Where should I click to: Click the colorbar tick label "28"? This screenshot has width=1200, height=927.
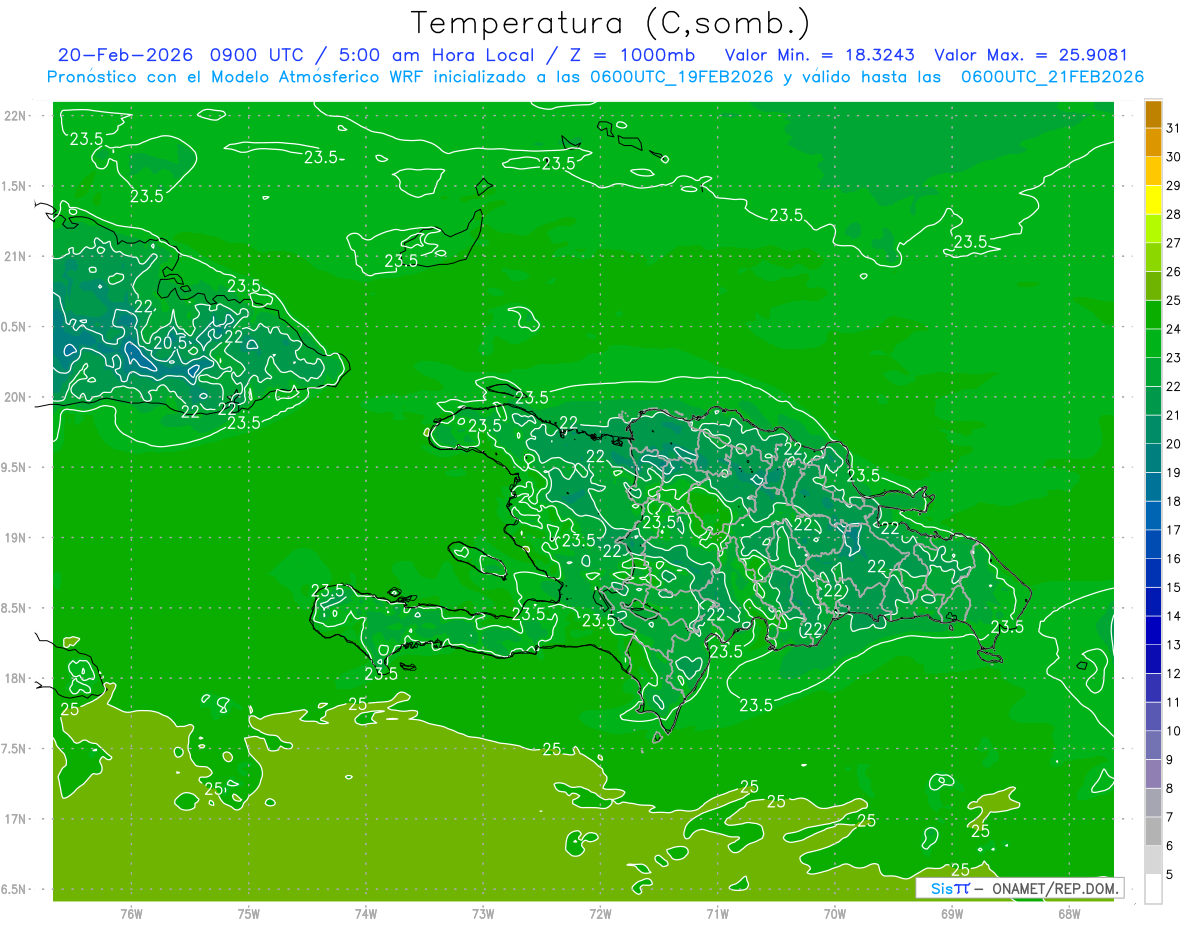point(1174,214)
